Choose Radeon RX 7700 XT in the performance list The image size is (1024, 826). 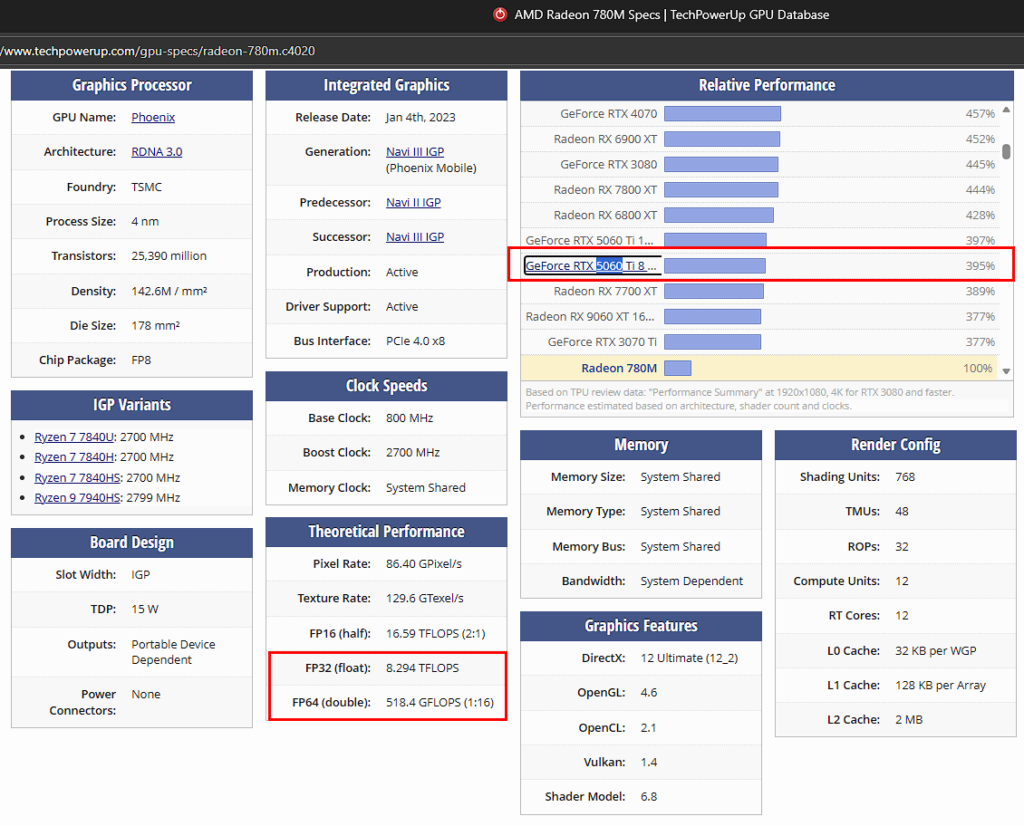[605, 291]
